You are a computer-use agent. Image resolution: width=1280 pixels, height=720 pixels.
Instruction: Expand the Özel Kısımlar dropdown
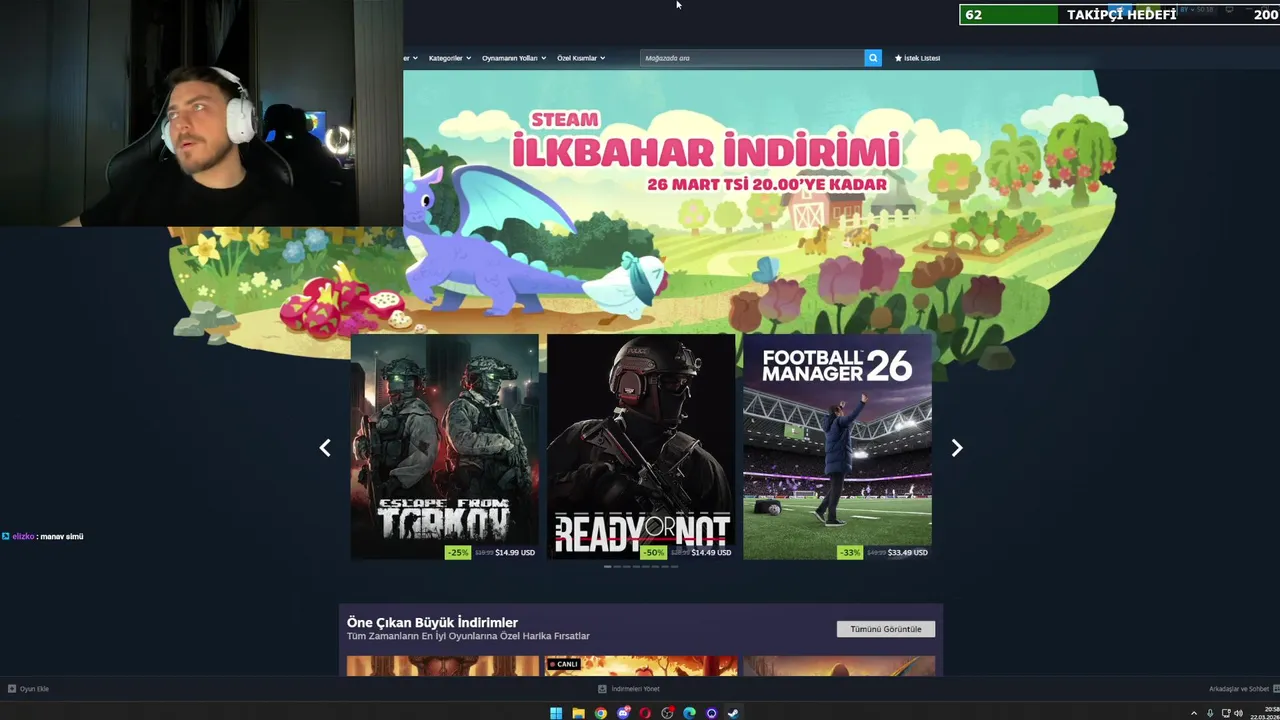pyautogui.click(x=581, y=58)
